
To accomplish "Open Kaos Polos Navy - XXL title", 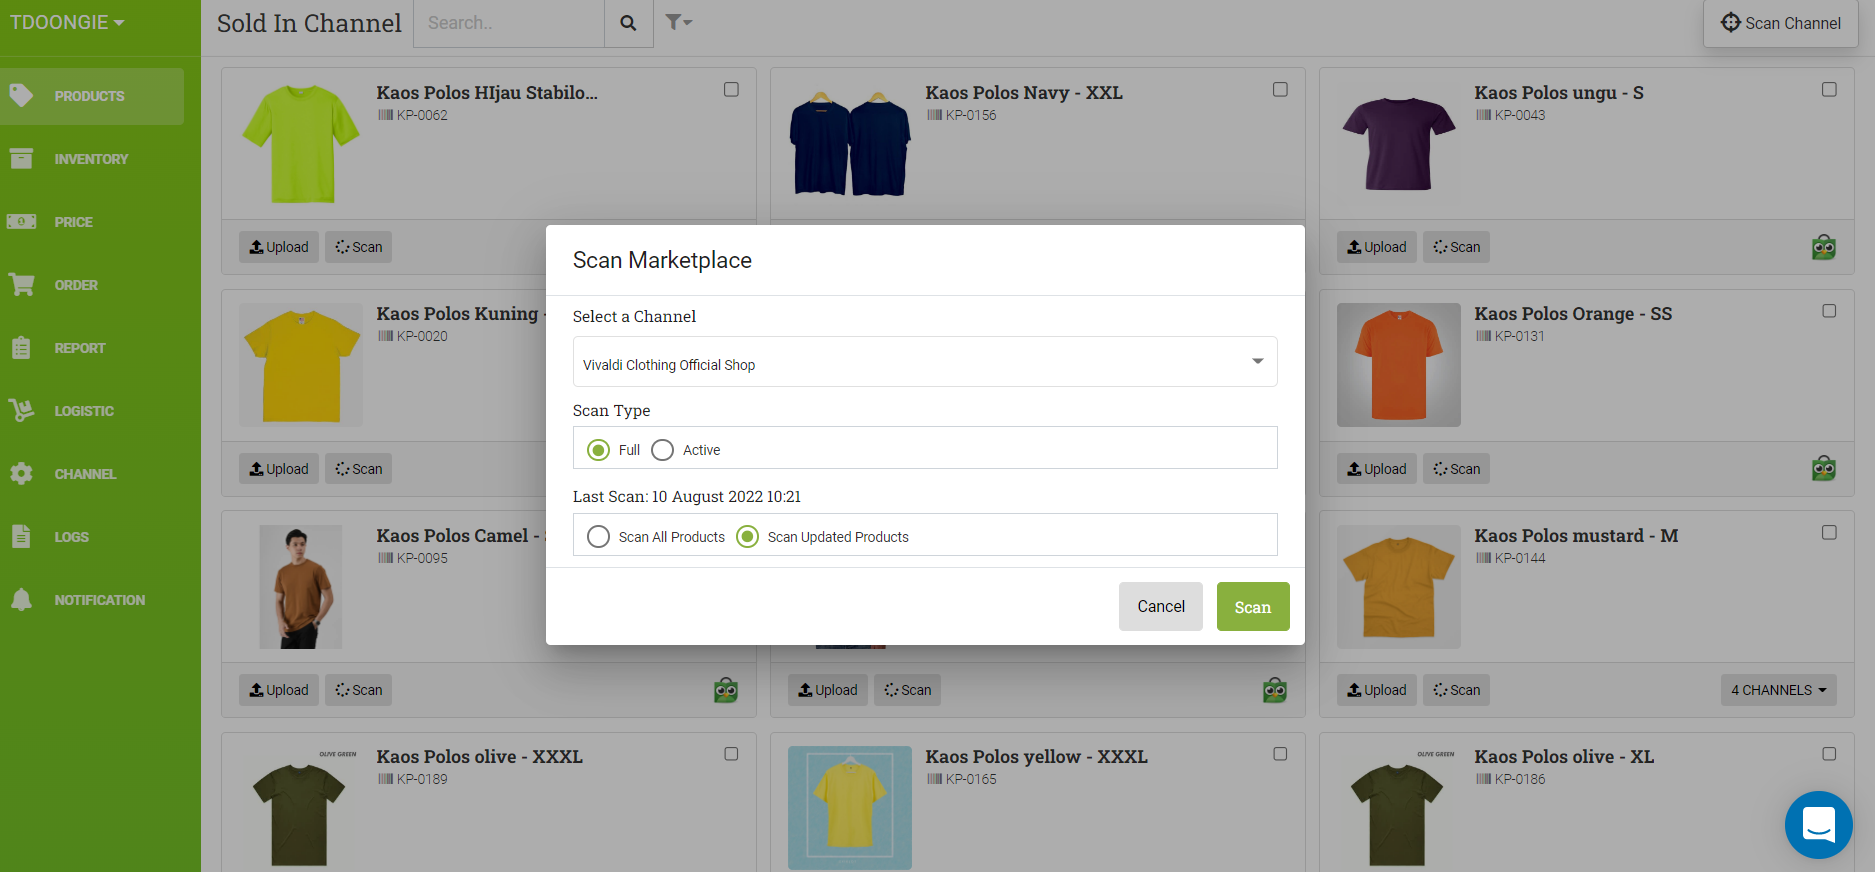I will point(1024,93).
